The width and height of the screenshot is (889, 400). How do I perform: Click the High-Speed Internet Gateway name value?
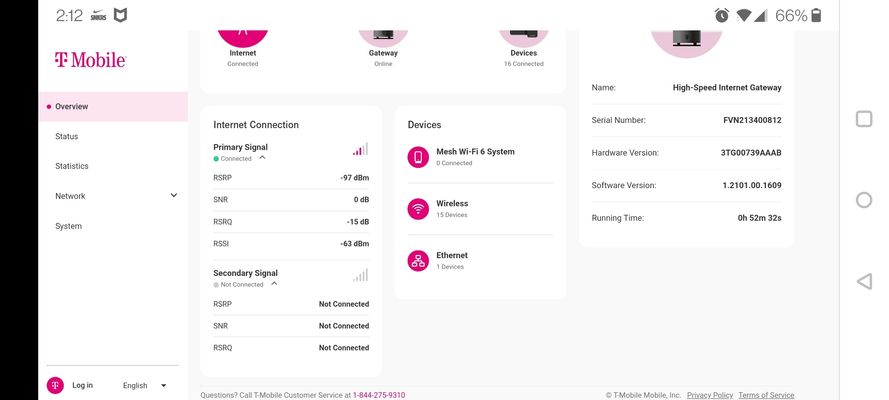point(727,88)
